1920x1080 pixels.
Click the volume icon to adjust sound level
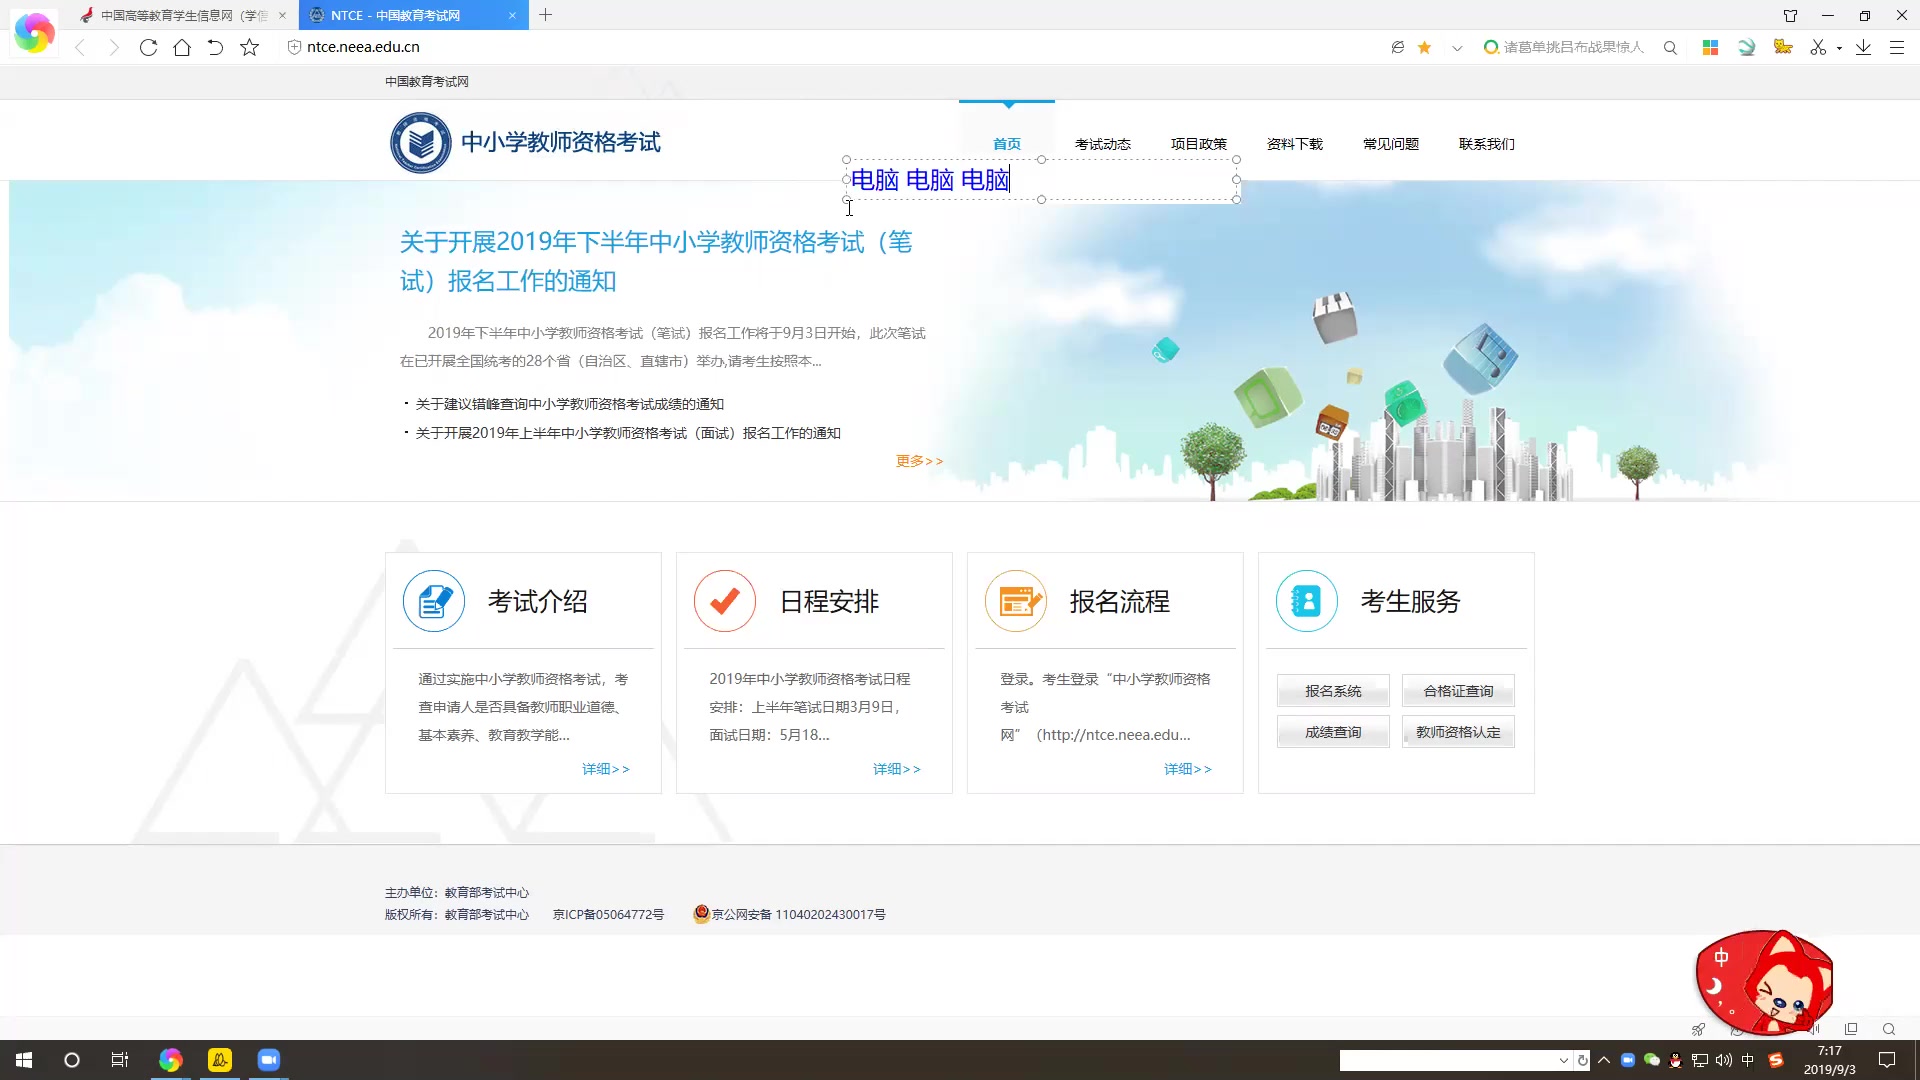1723,1060
